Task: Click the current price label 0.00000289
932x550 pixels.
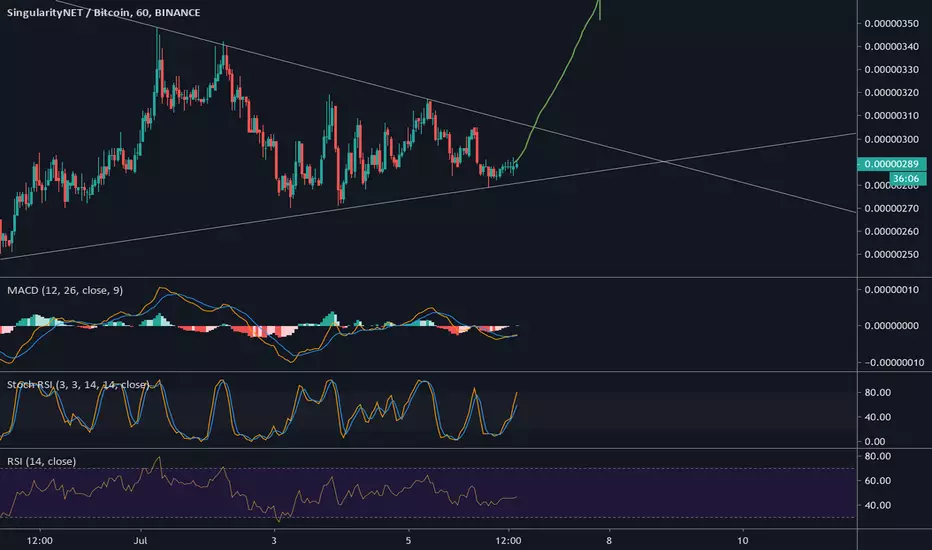Action: [x=892, y=164]
